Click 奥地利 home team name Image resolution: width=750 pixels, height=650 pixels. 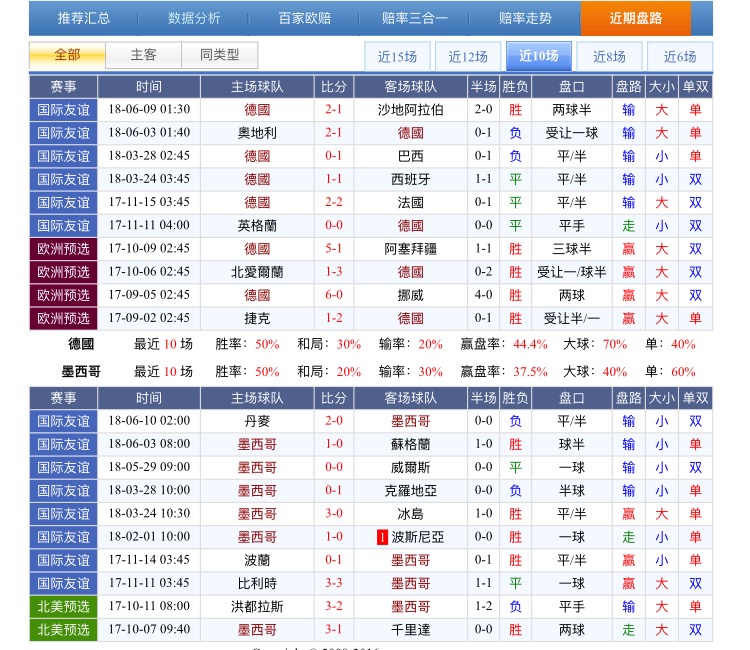pos(257,133)
